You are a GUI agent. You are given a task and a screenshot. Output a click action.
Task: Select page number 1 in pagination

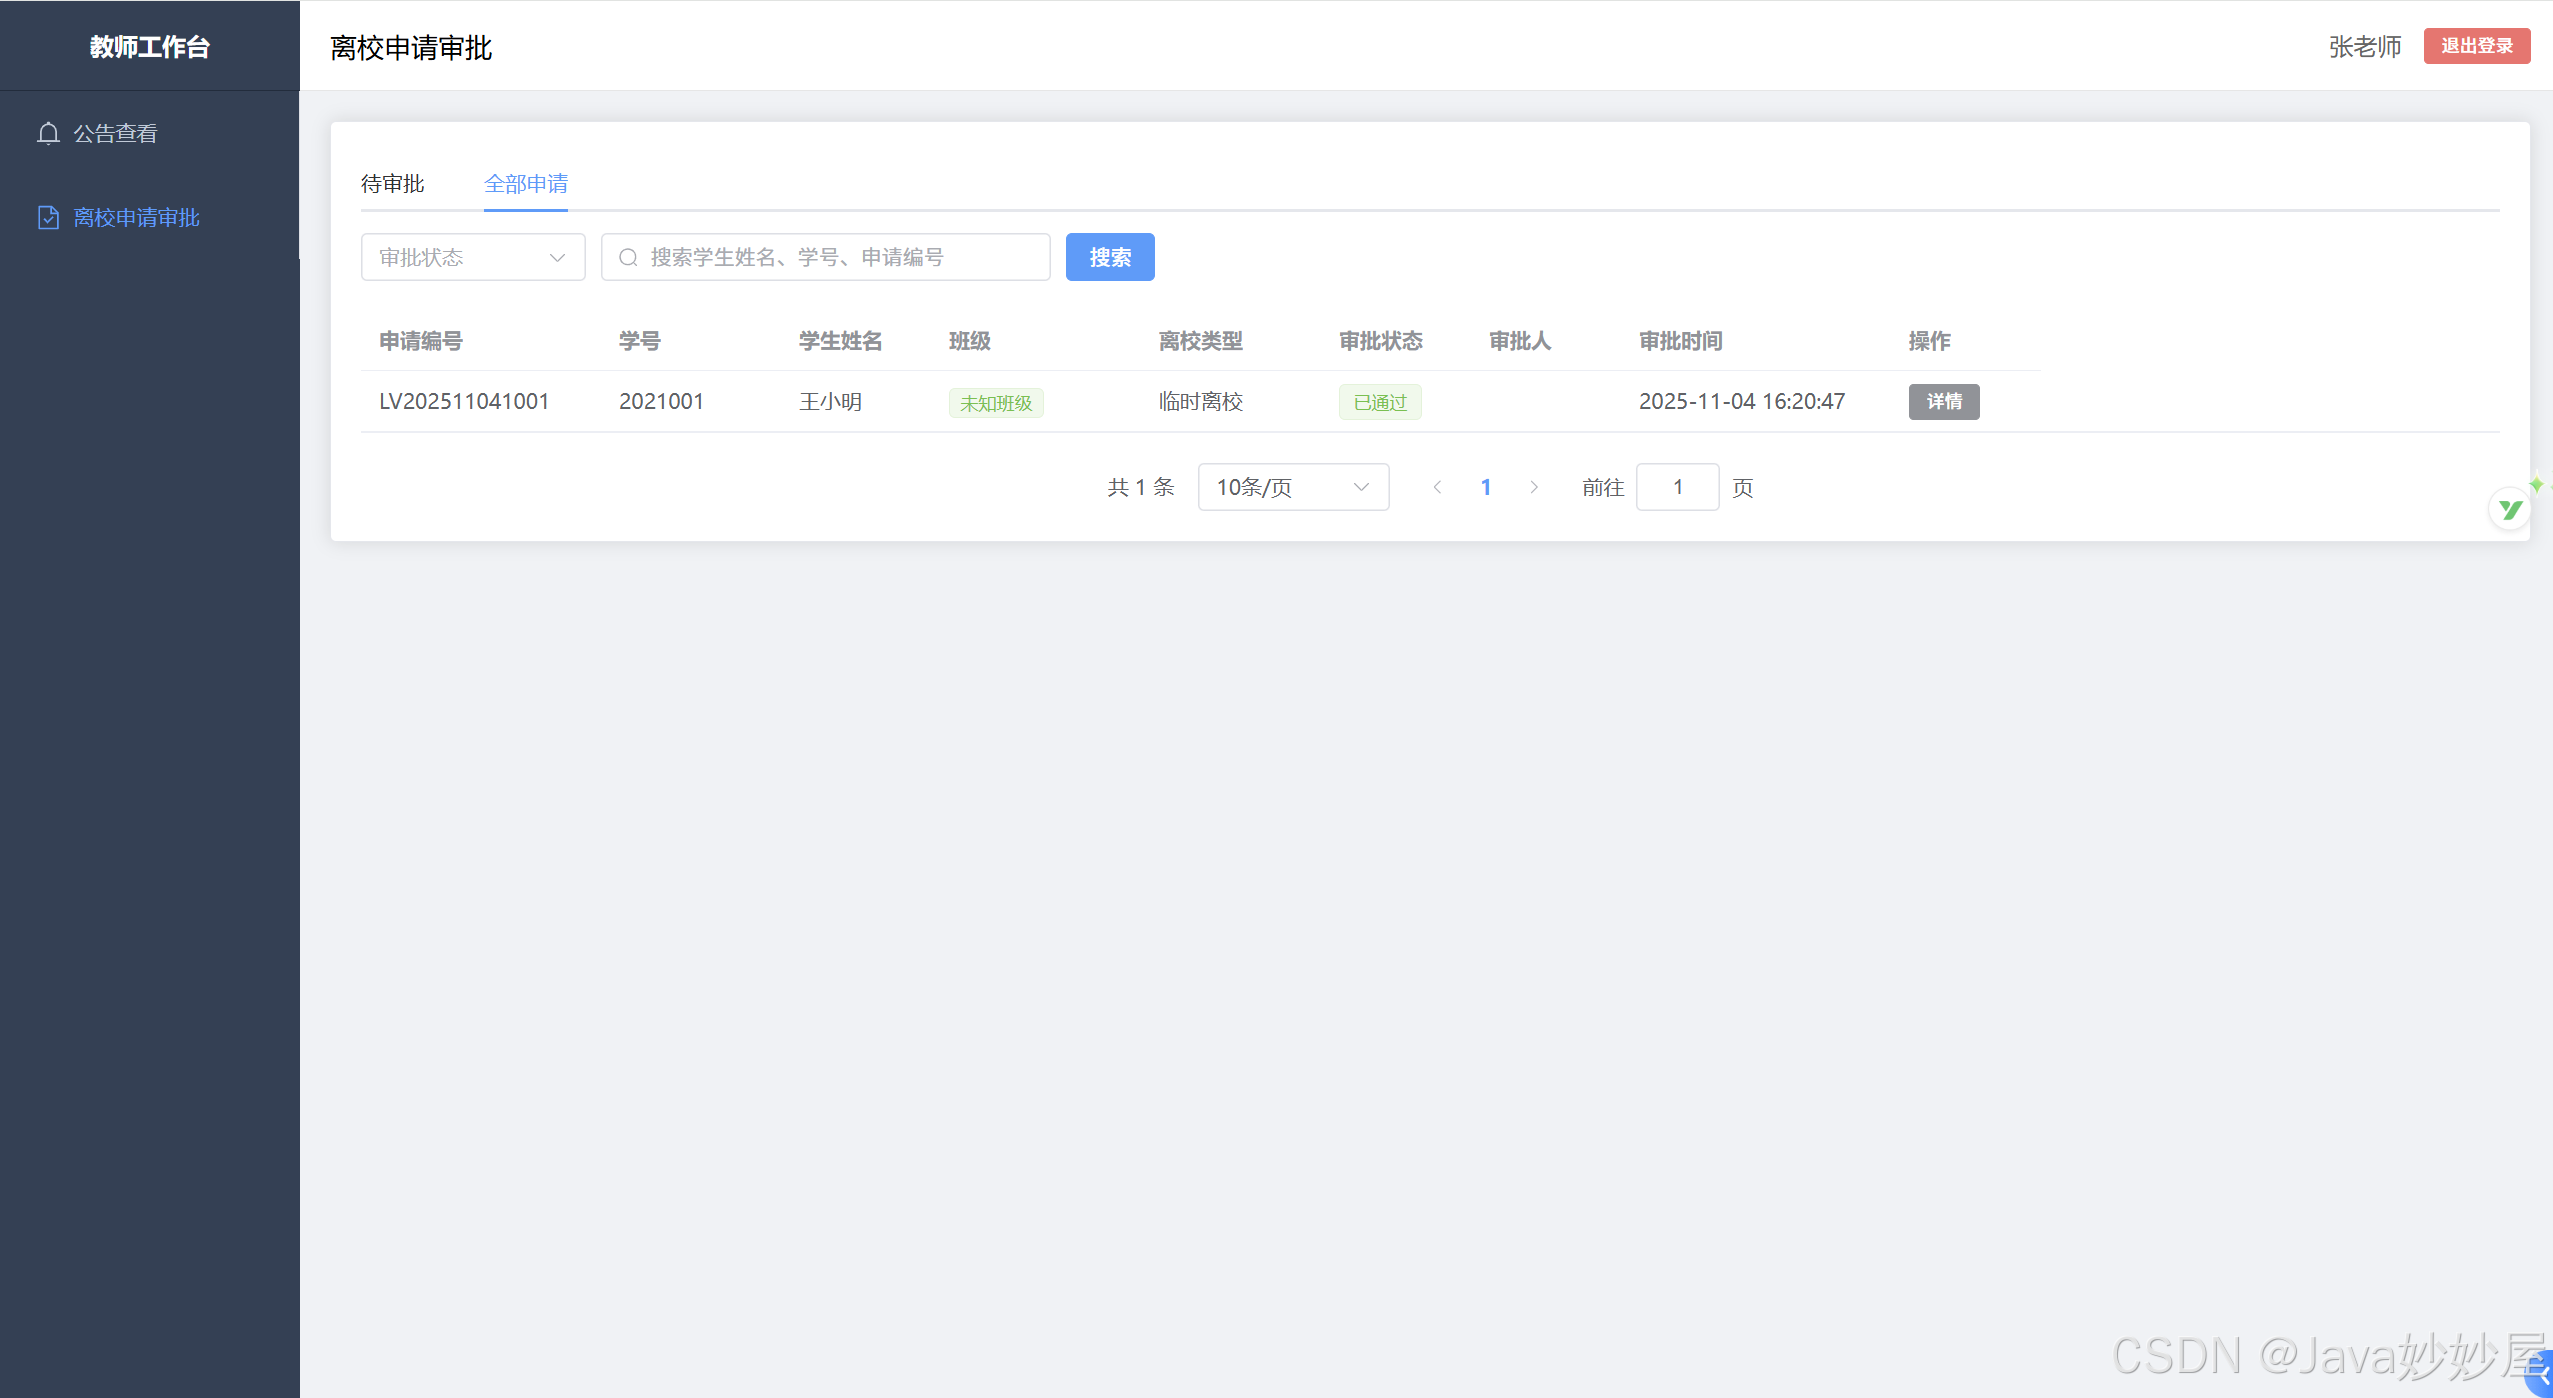1486,487
